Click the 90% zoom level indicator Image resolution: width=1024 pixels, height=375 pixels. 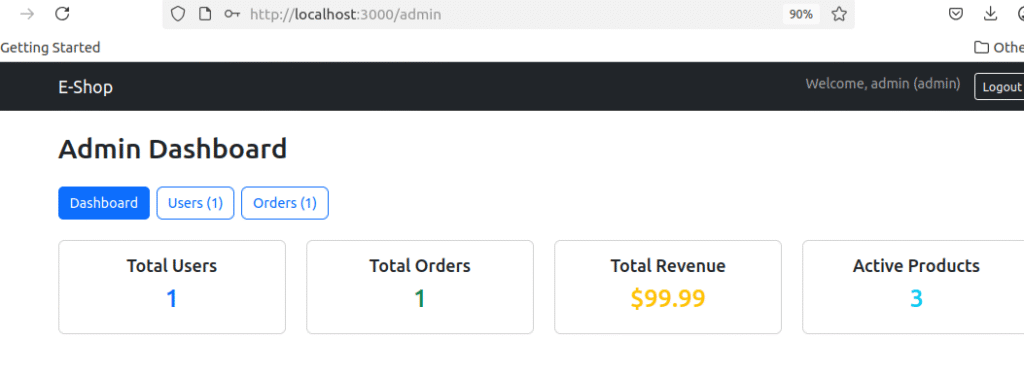[x=801, y=14]
